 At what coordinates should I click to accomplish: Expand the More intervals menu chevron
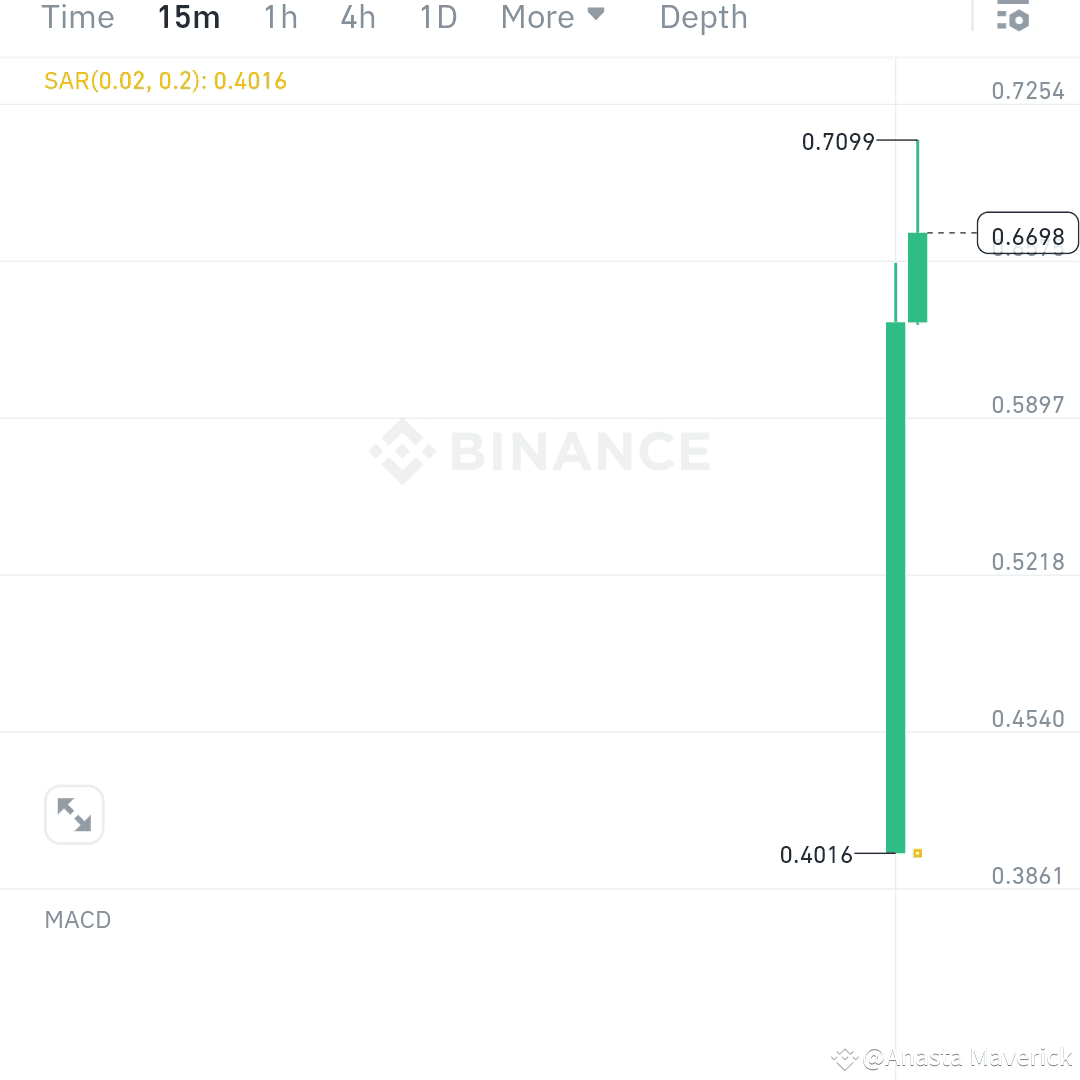(594, 14)
